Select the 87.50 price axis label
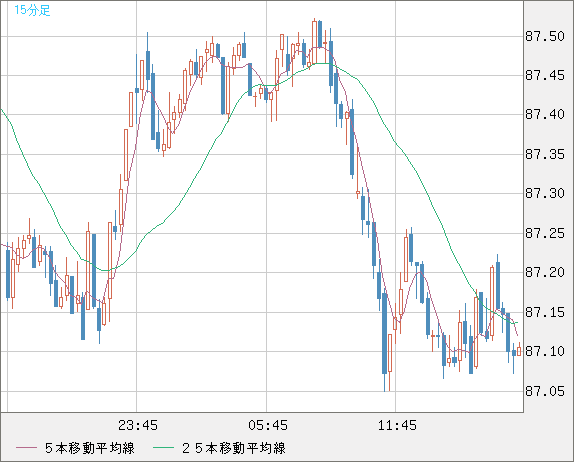This screenshot has height=462, width=574. tap(545, 36)
